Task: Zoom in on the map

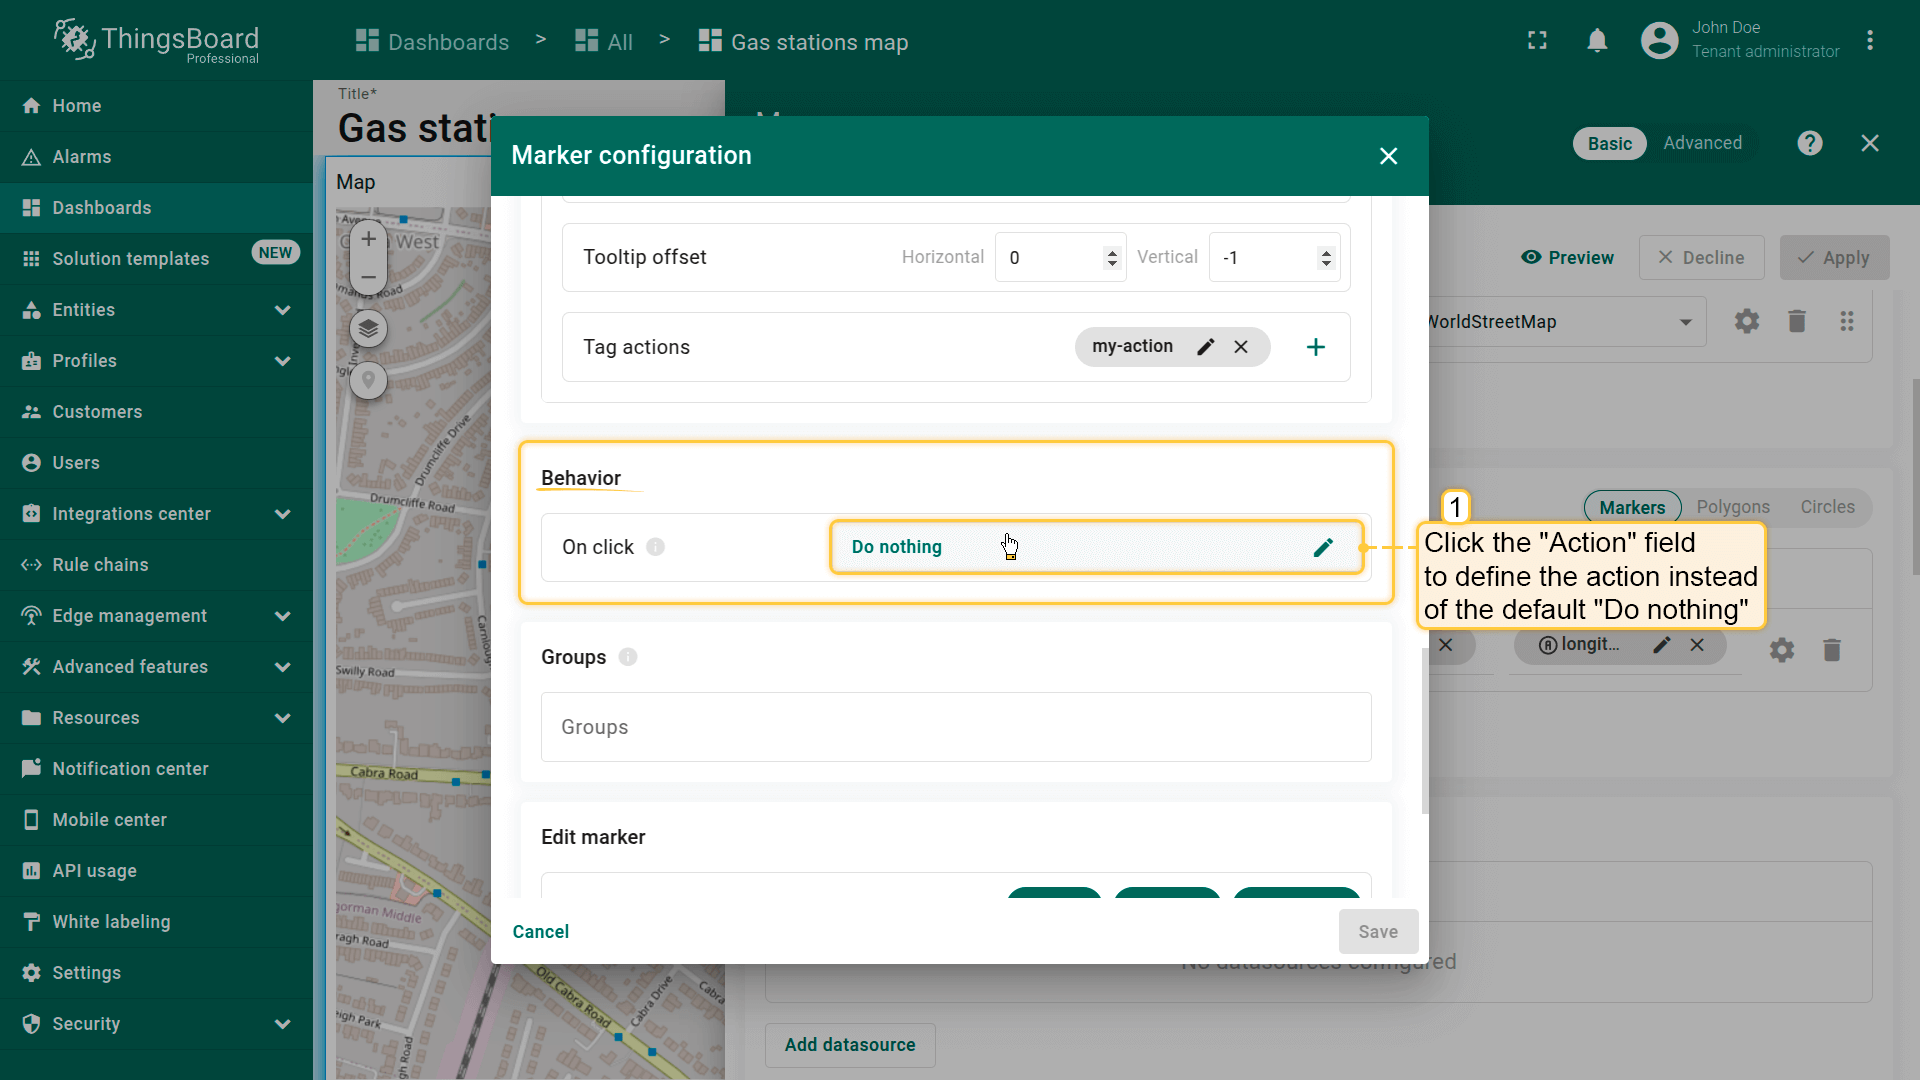Action: [x=368, y=239]
